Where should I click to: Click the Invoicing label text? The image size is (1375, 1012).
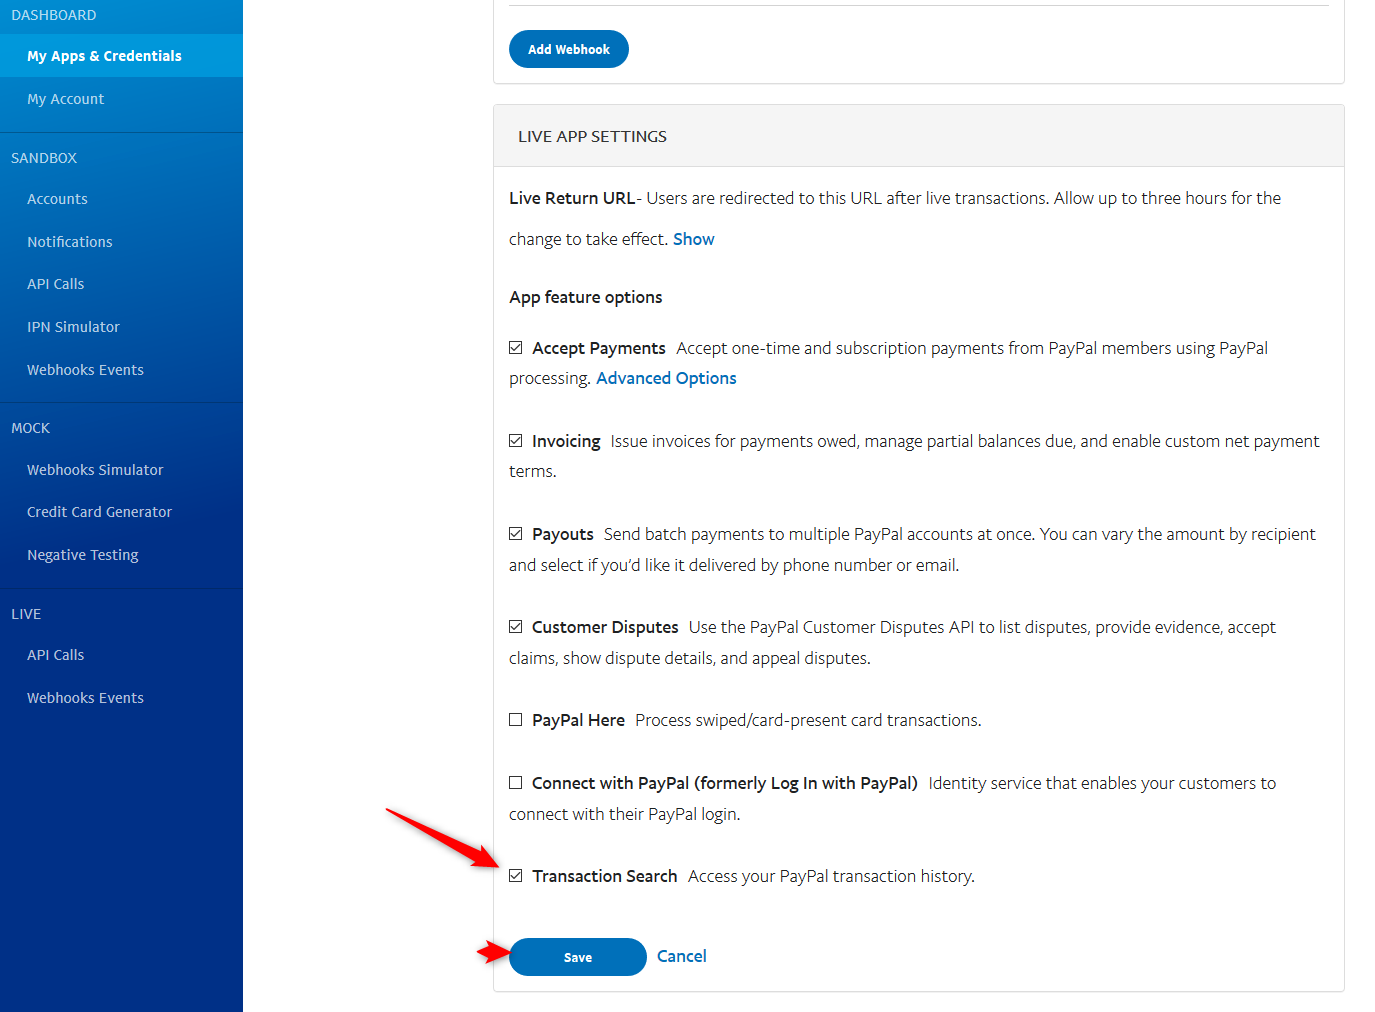[566, 441]
